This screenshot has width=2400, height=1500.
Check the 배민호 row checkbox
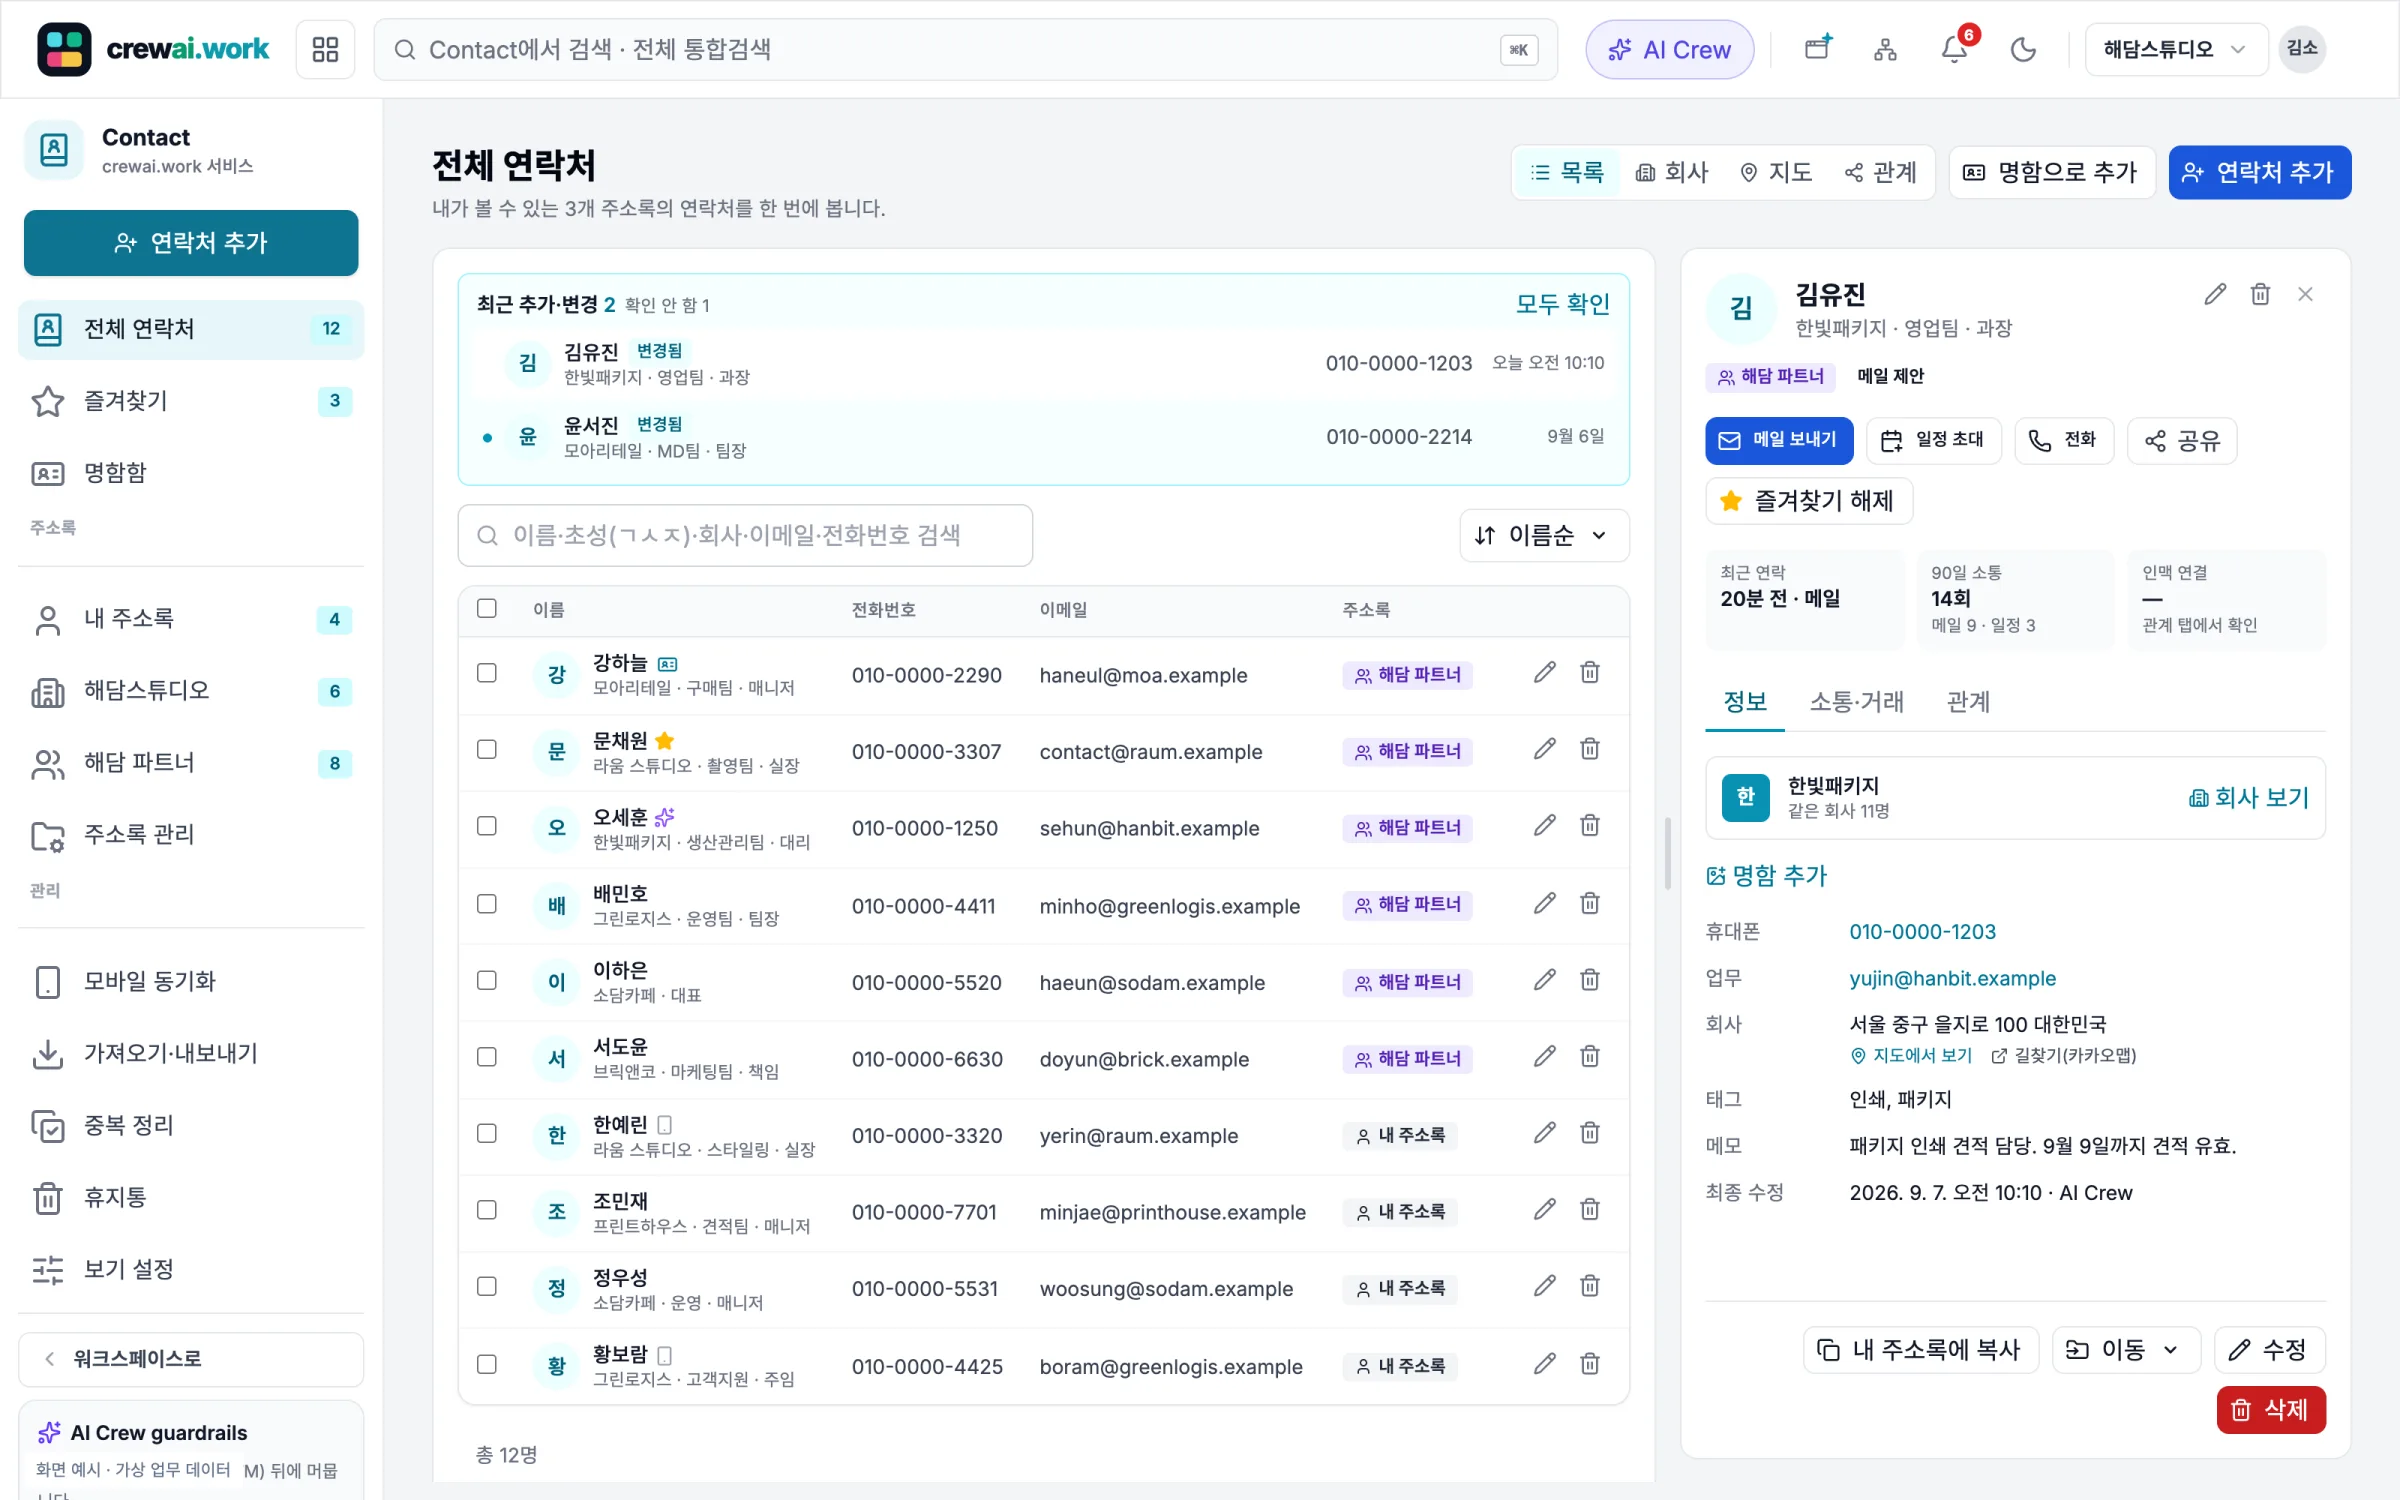click(x=487, y=904)
